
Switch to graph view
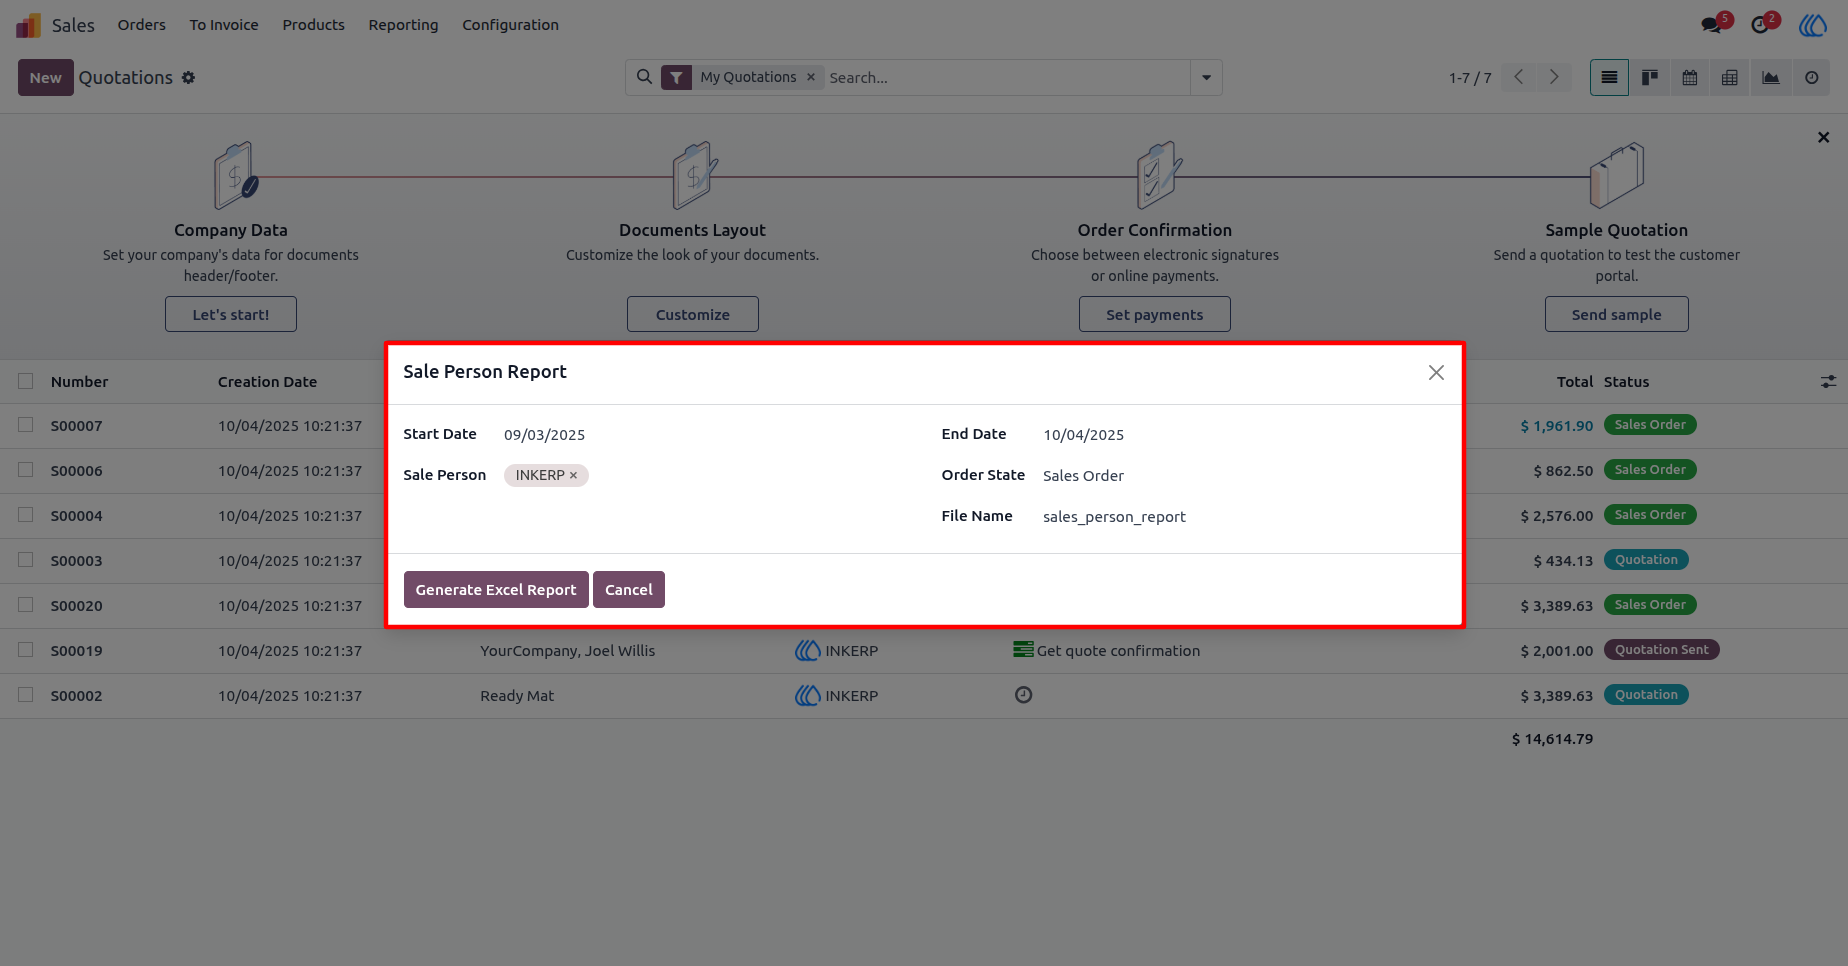click(1771, 78)
